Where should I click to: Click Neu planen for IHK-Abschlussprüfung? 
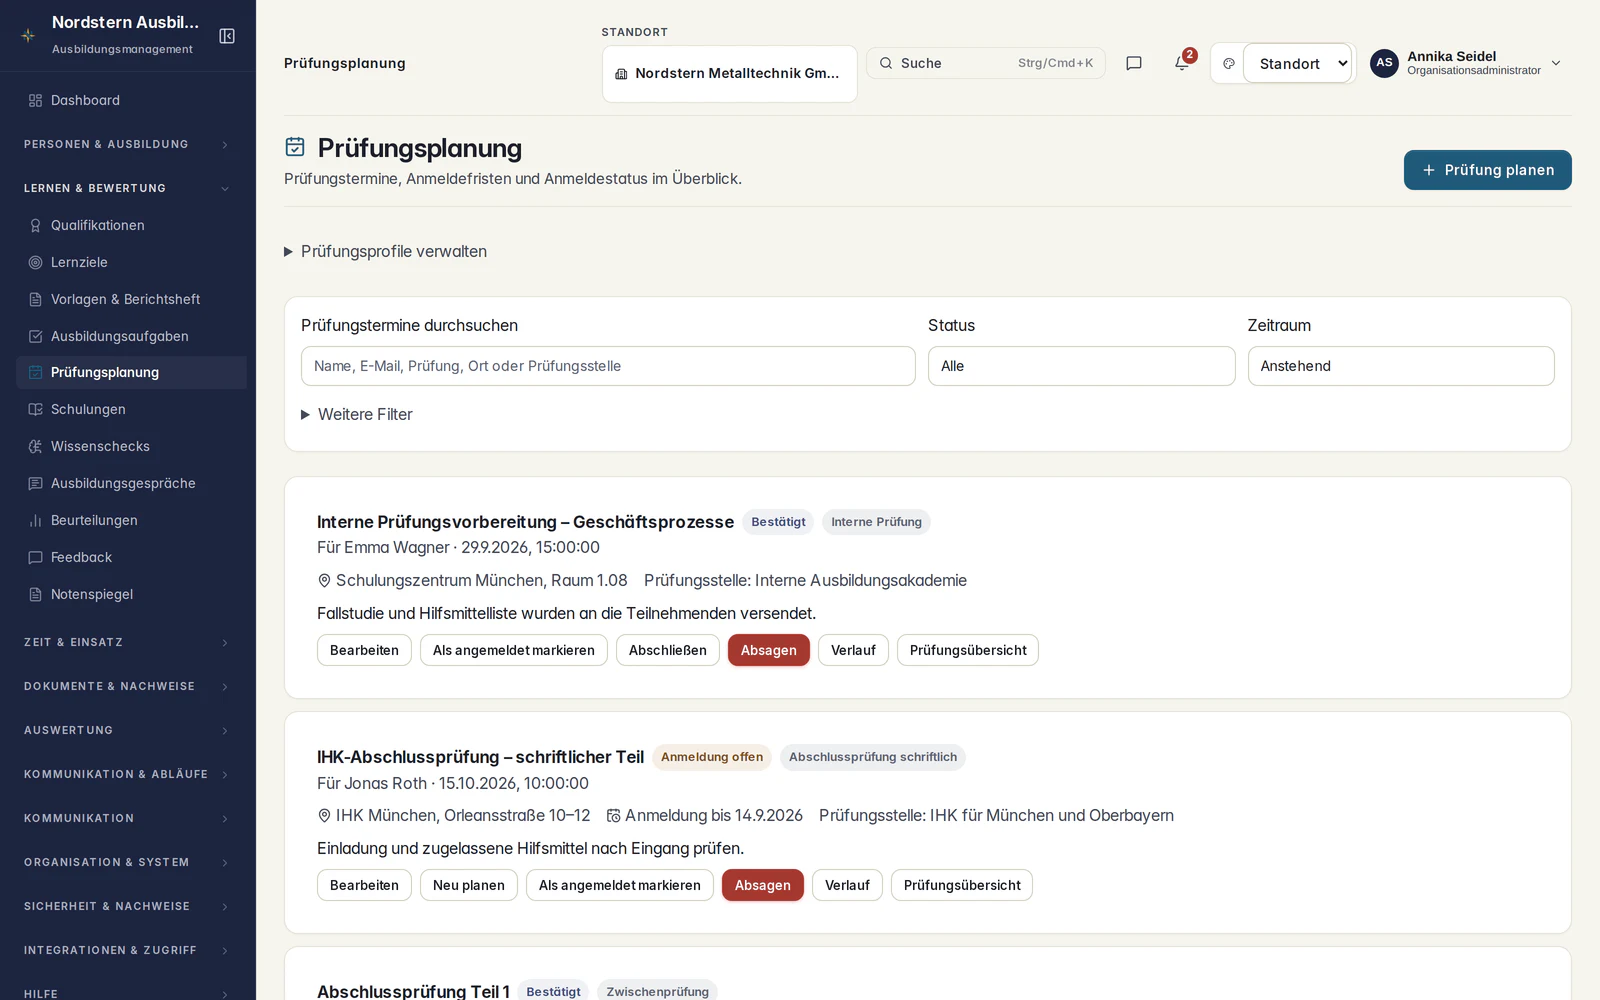tap(469, 885)
